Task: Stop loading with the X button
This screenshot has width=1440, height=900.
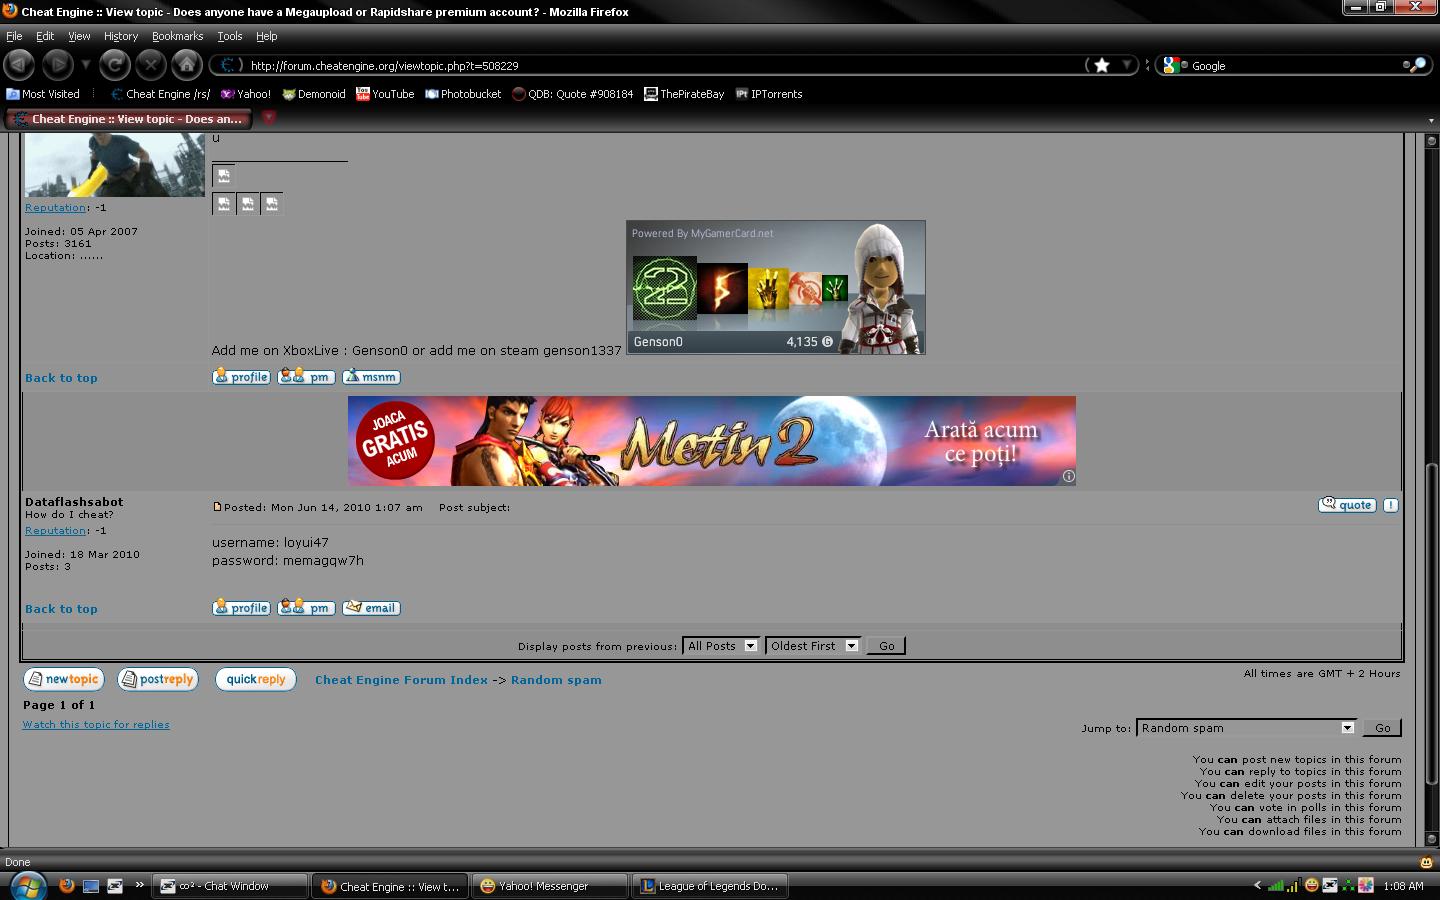Action: tap(150, 65)
